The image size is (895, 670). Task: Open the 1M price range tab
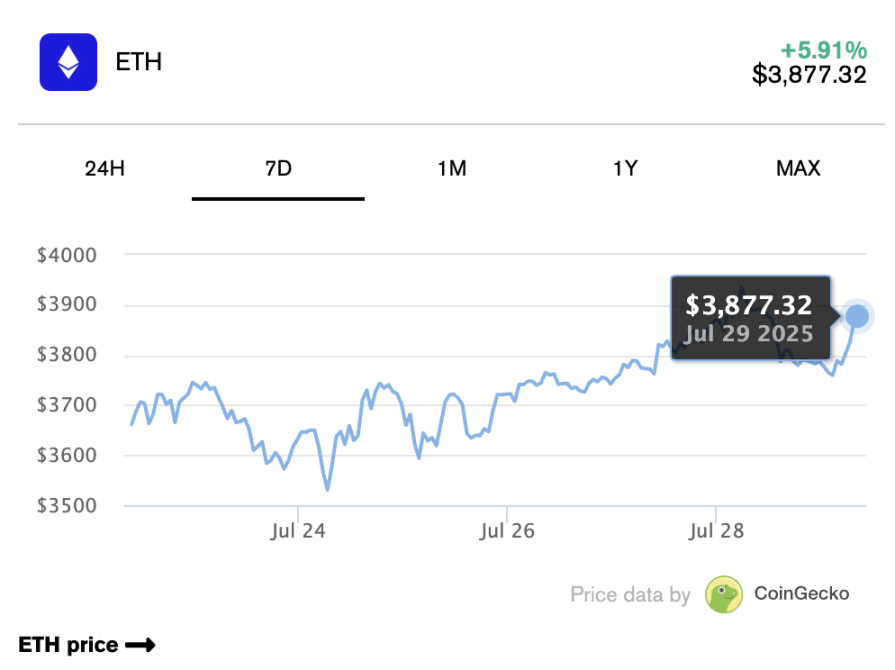tap(452, 168)
